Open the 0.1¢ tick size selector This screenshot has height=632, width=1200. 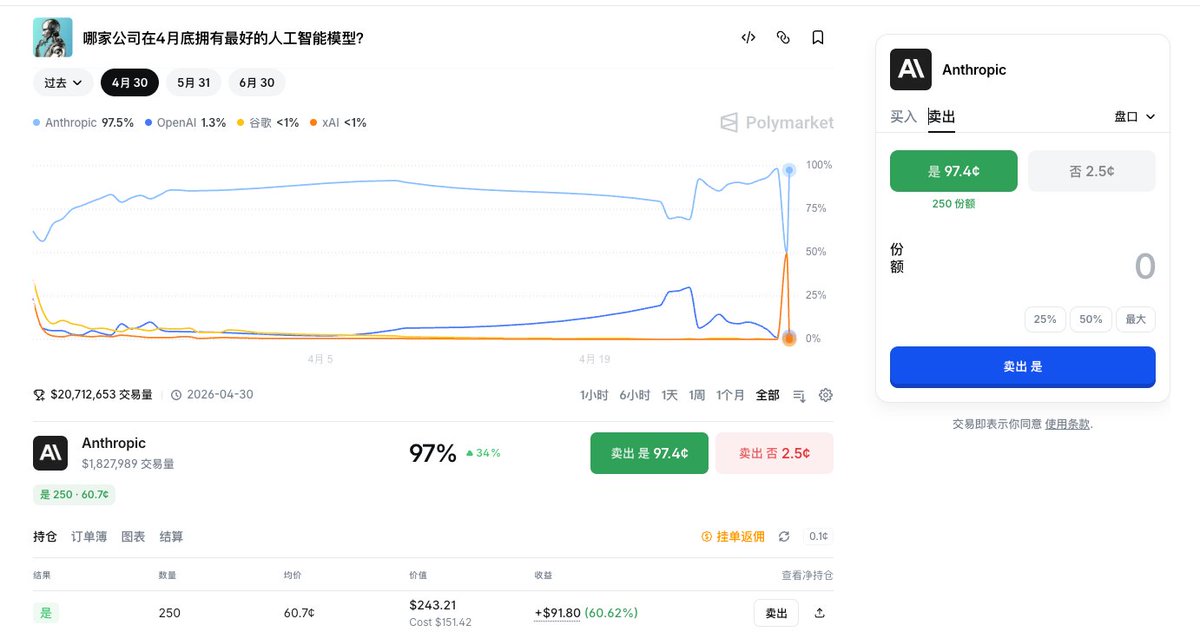818,537
